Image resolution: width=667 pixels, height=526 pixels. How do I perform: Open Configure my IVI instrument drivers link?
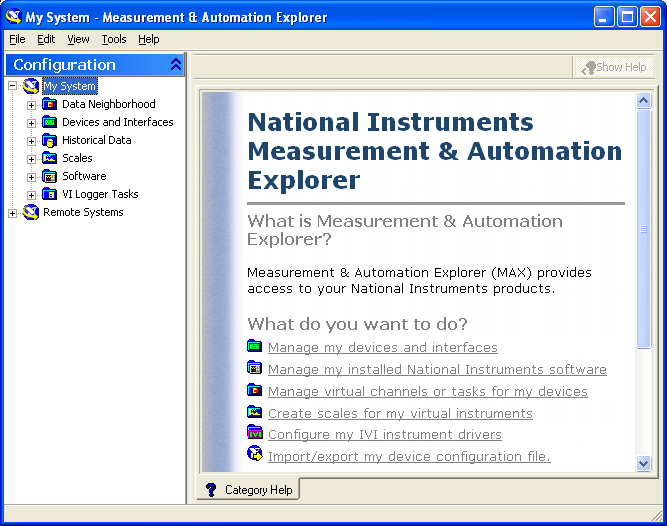tap(385, 435)
